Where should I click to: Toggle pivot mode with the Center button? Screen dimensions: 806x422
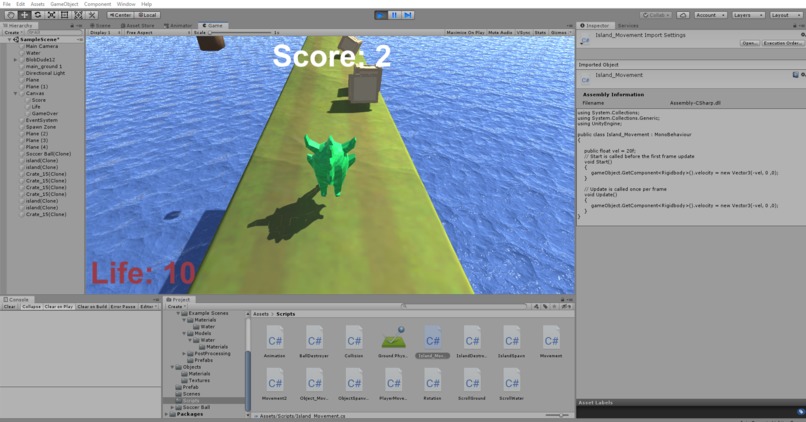point(121,15)
